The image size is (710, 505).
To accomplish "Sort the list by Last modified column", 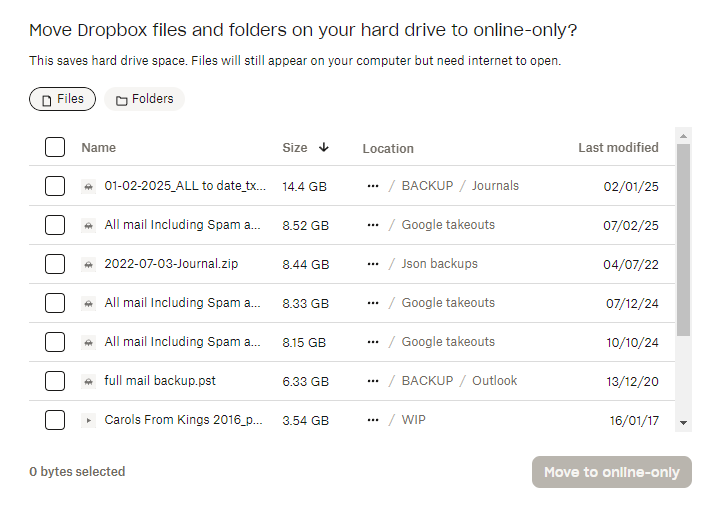I will tap(618, 147).
